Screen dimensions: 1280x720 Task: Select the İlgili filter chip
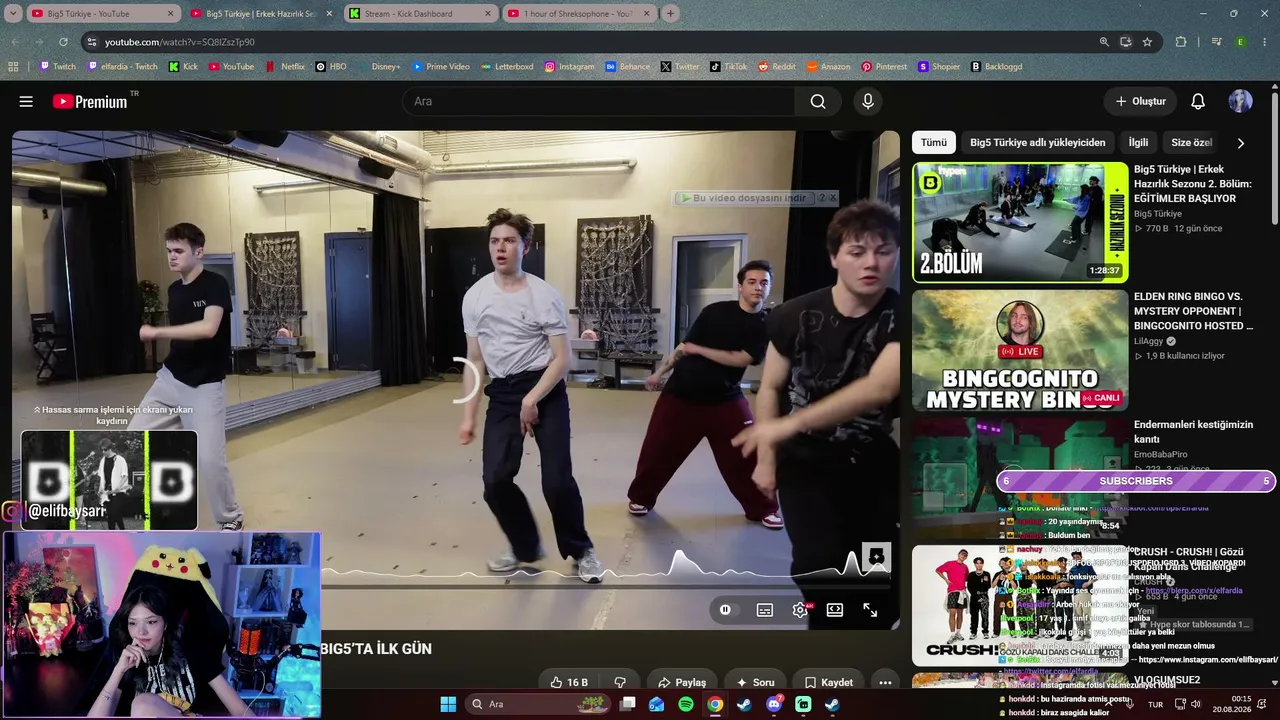(x=1139, y=143)
